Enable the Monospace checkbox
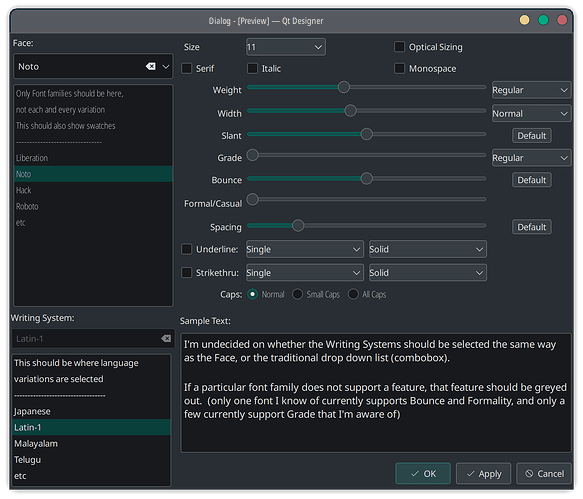 click(x=399, y=68)
